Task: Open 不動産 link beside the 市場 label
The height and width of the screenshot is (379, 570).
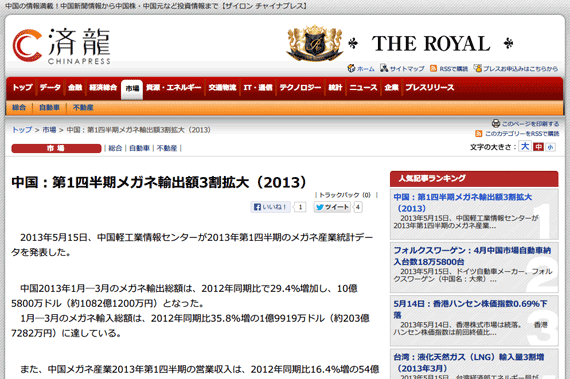Action: point(167,148)
